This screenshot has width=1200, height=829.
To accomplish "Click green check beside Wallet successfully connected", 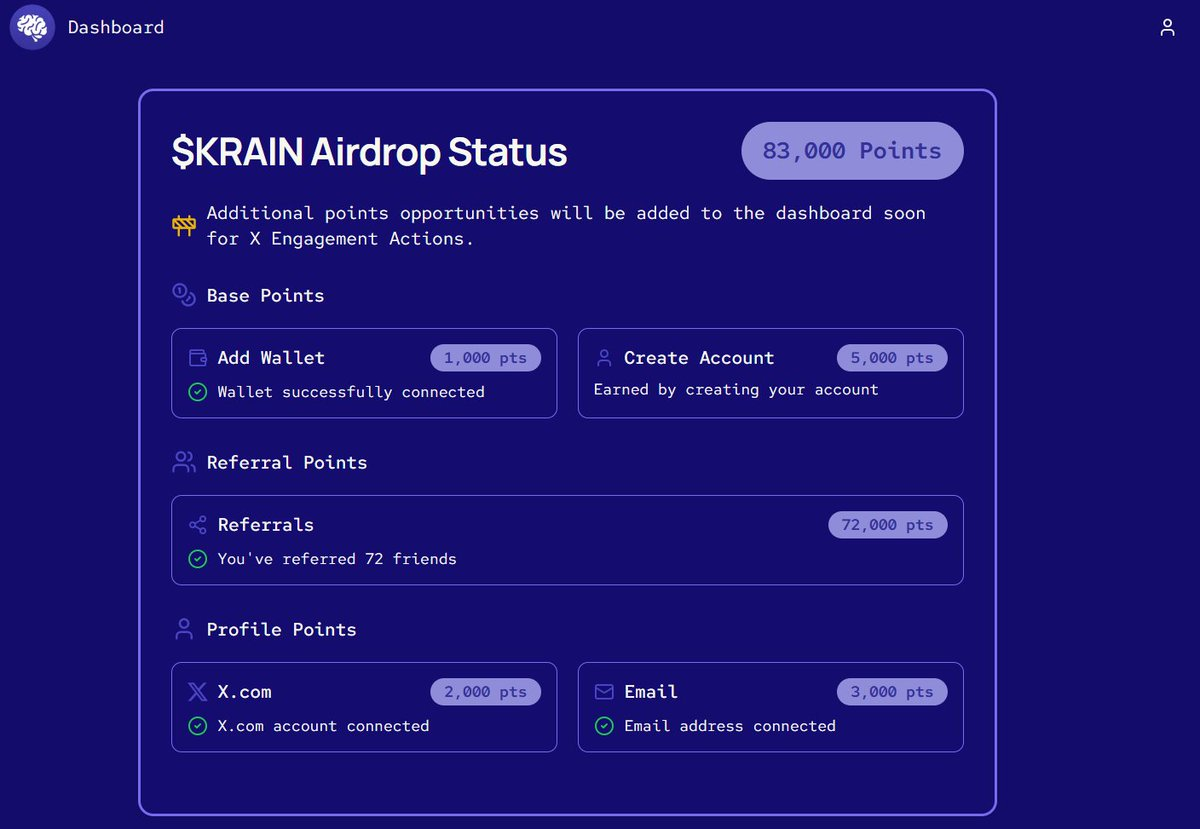I will point(197,392).
